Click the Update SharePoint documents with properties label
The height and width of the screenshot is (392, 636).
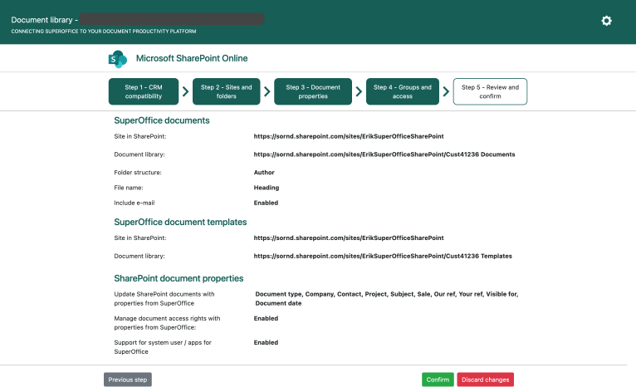tap(164, 299)
